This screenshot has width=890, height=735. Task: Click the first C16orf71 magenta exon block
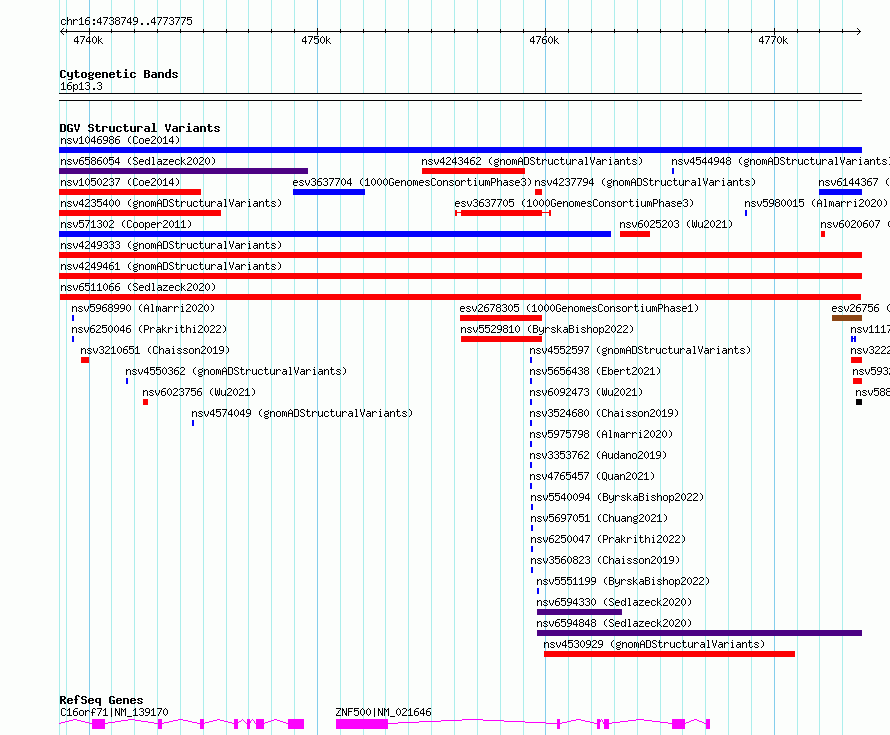99,724
